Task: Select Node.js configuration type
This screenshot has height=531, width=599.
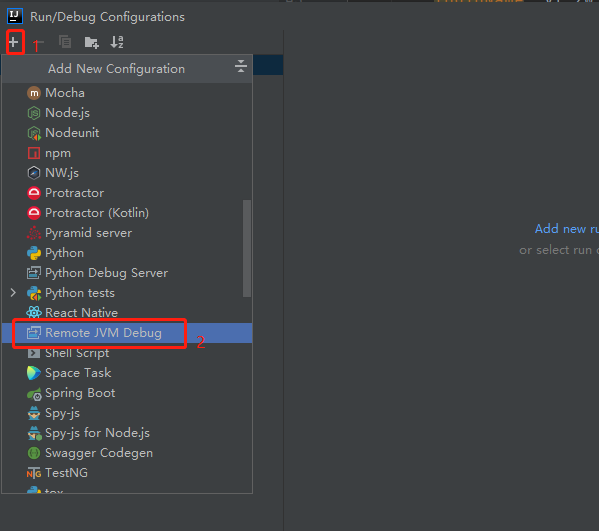Action: pos(127,113)
